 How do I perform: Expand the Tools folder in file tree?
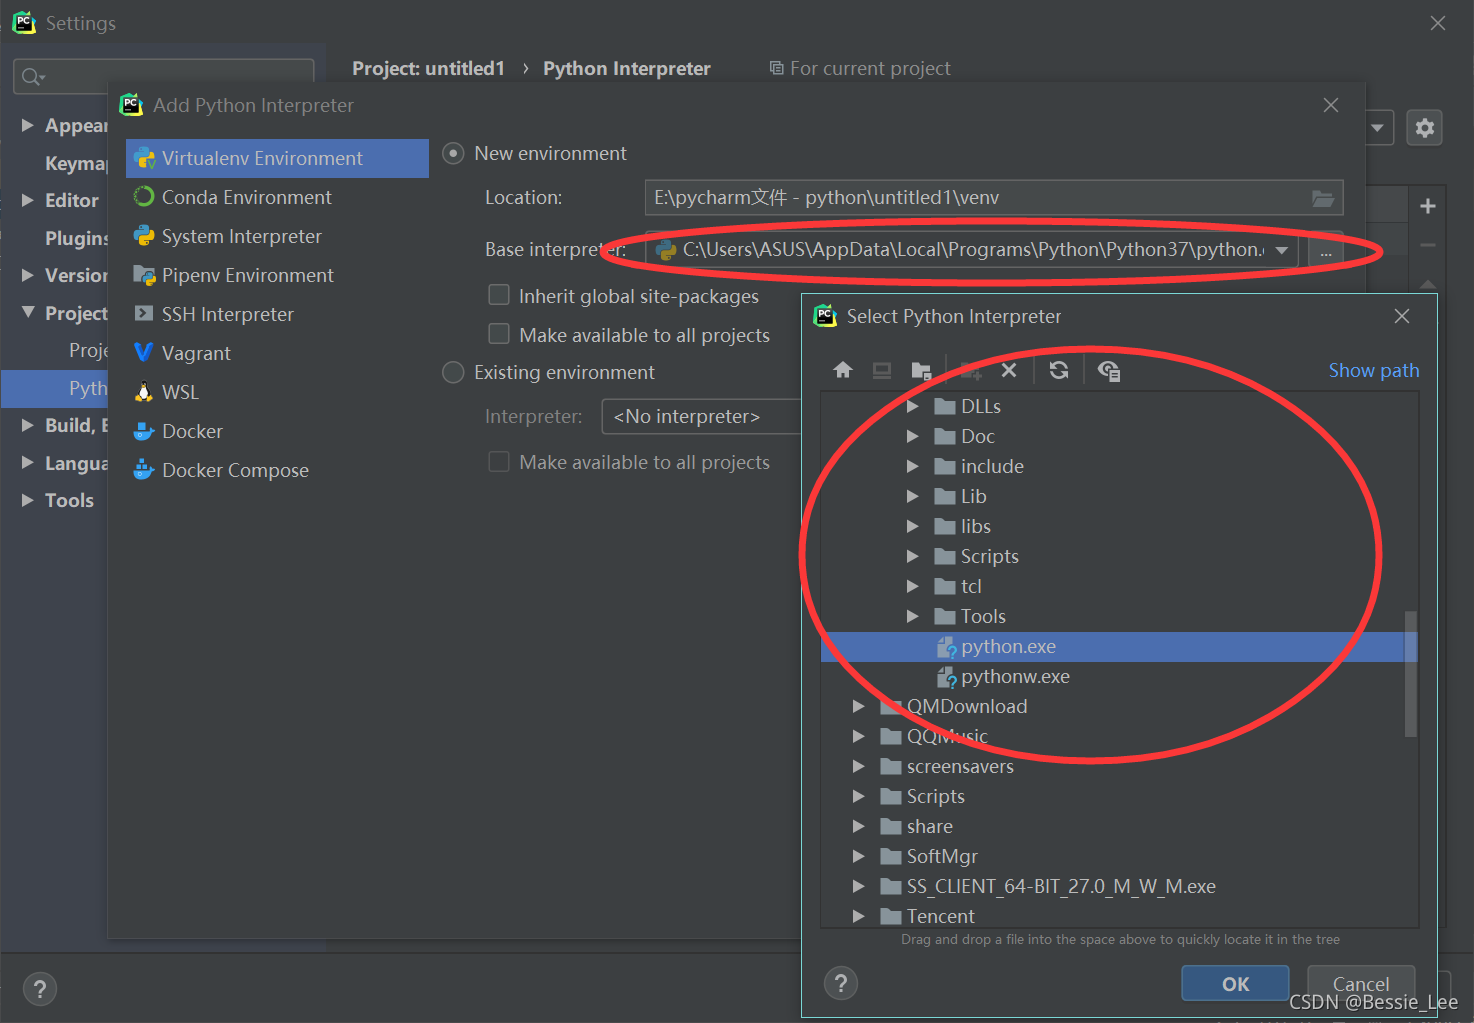(x=912, y=616)
